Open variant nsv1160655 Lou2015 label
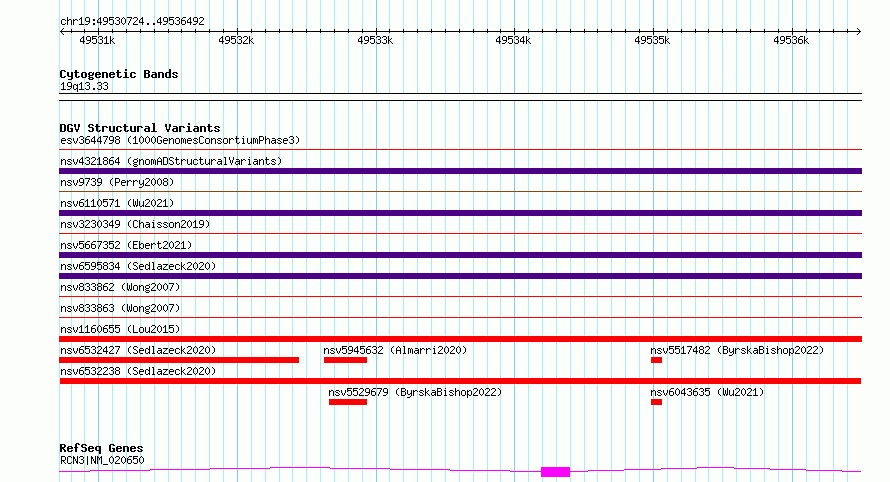 (x=120, y=329)
